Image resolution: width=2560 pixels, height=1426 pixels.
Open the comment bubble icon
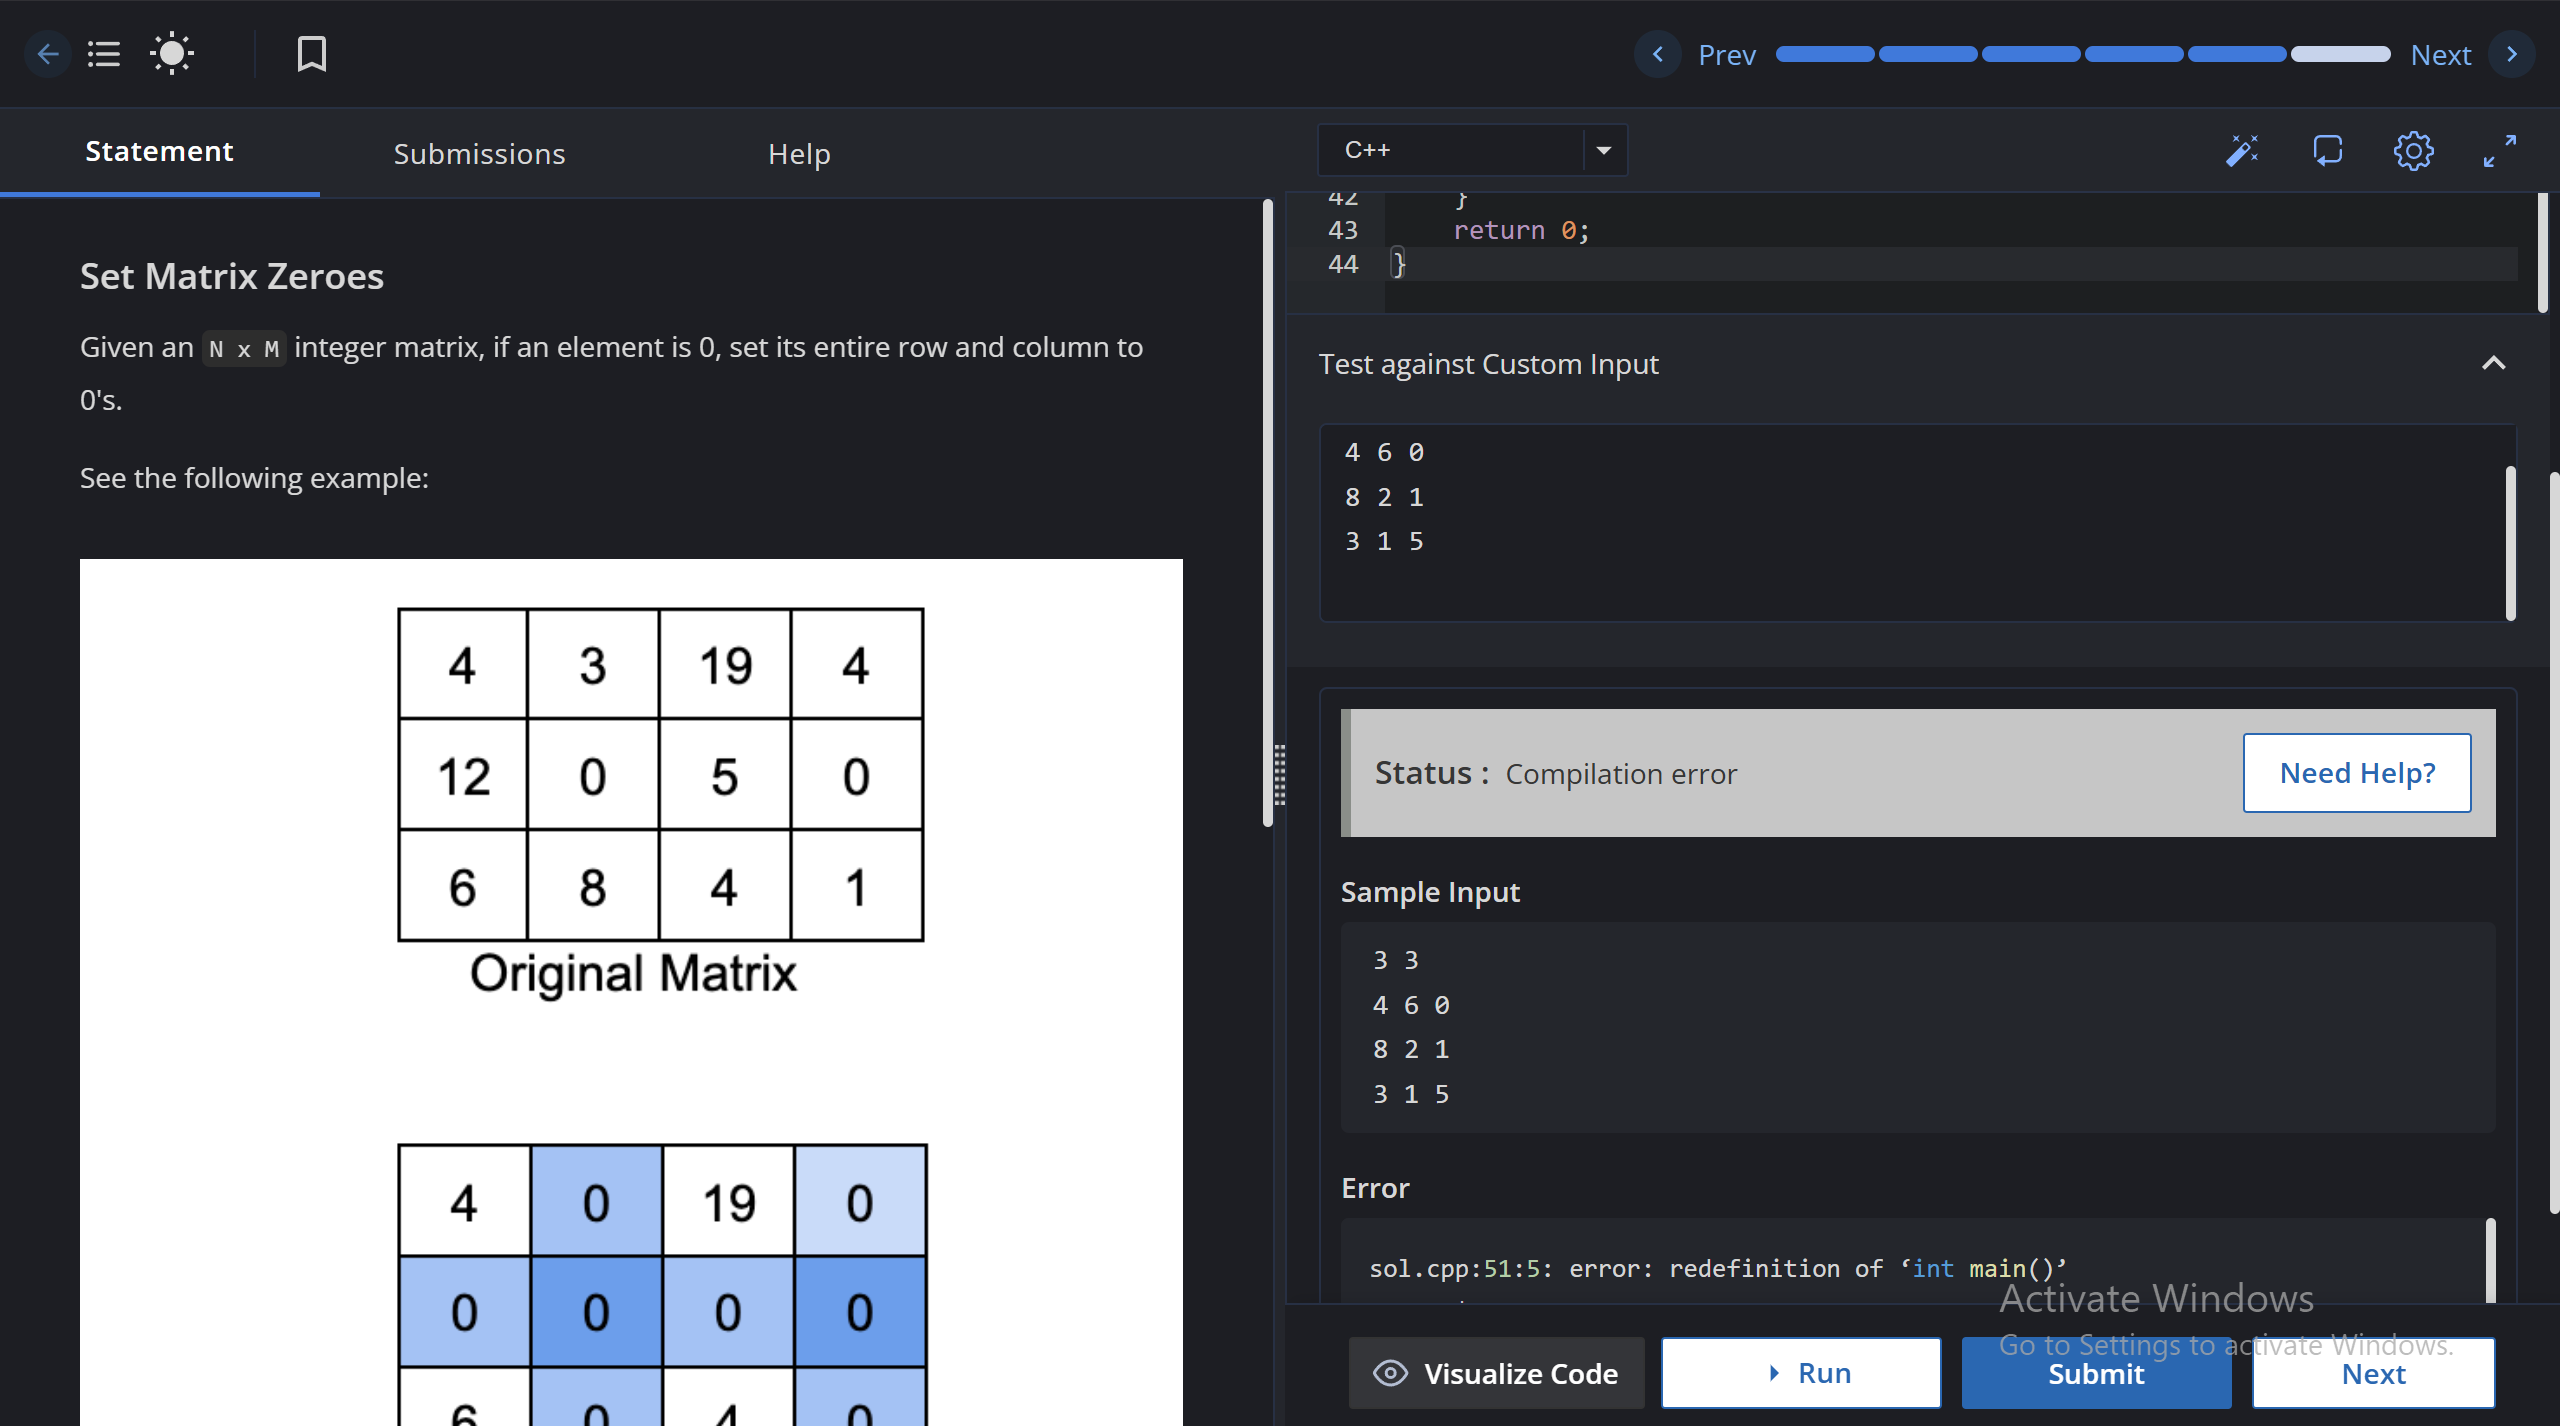(x=2328, y=151)
